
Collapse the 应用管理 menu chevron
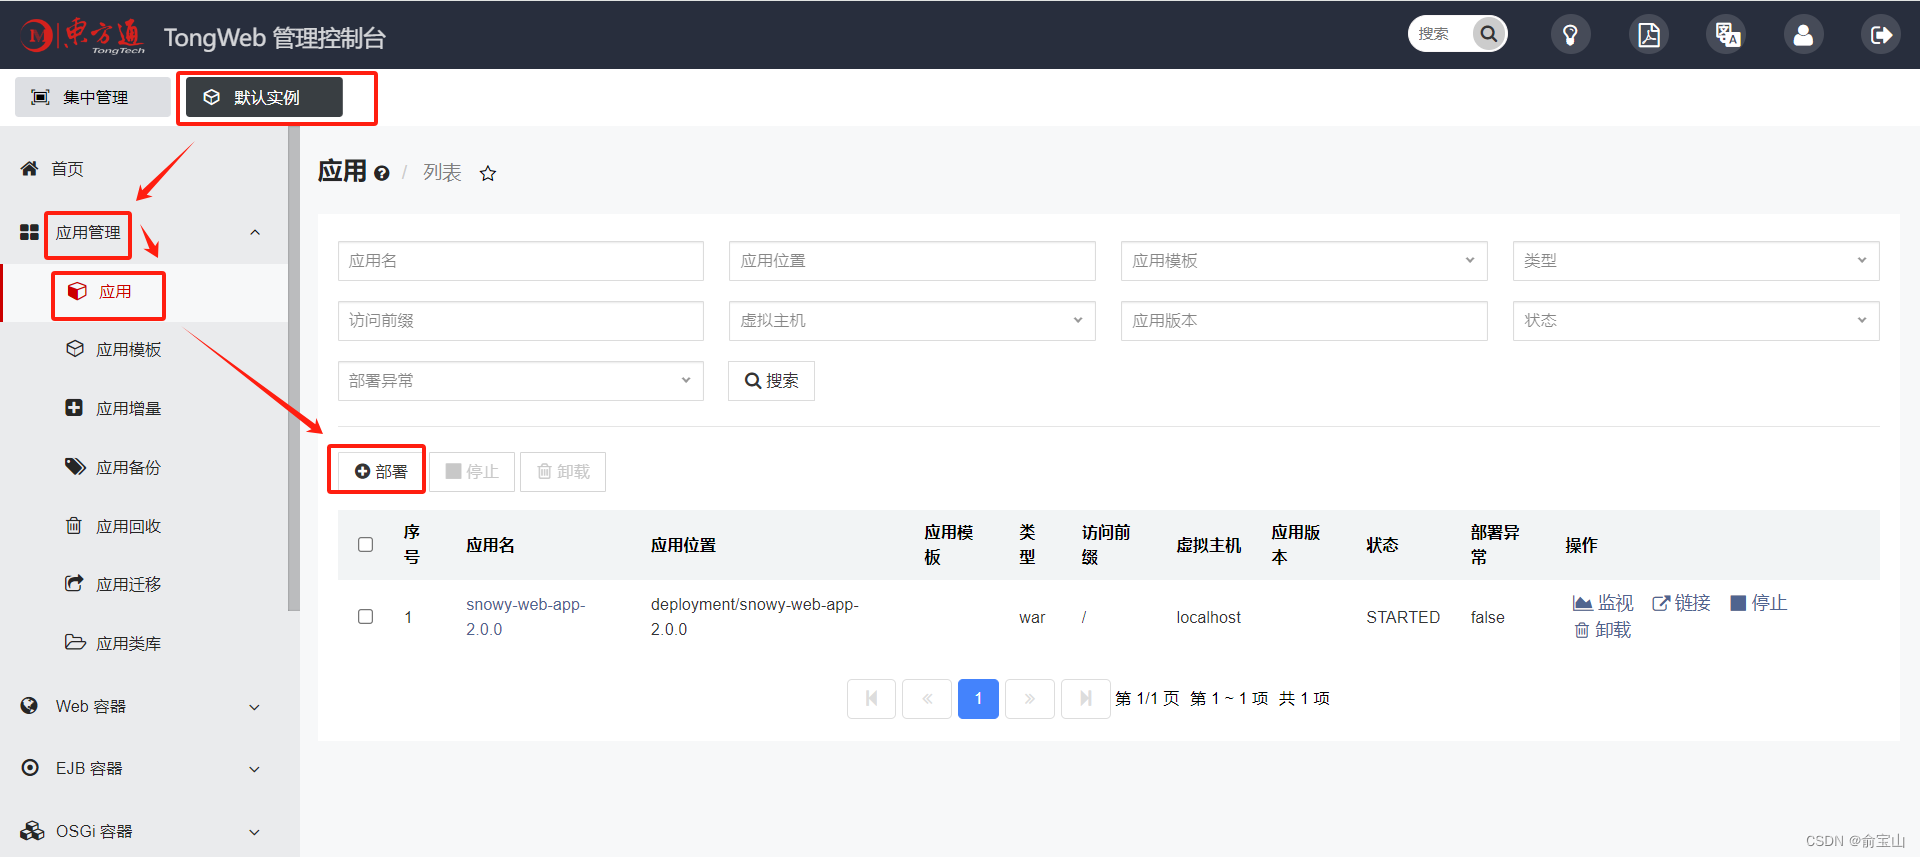(255, 232)
